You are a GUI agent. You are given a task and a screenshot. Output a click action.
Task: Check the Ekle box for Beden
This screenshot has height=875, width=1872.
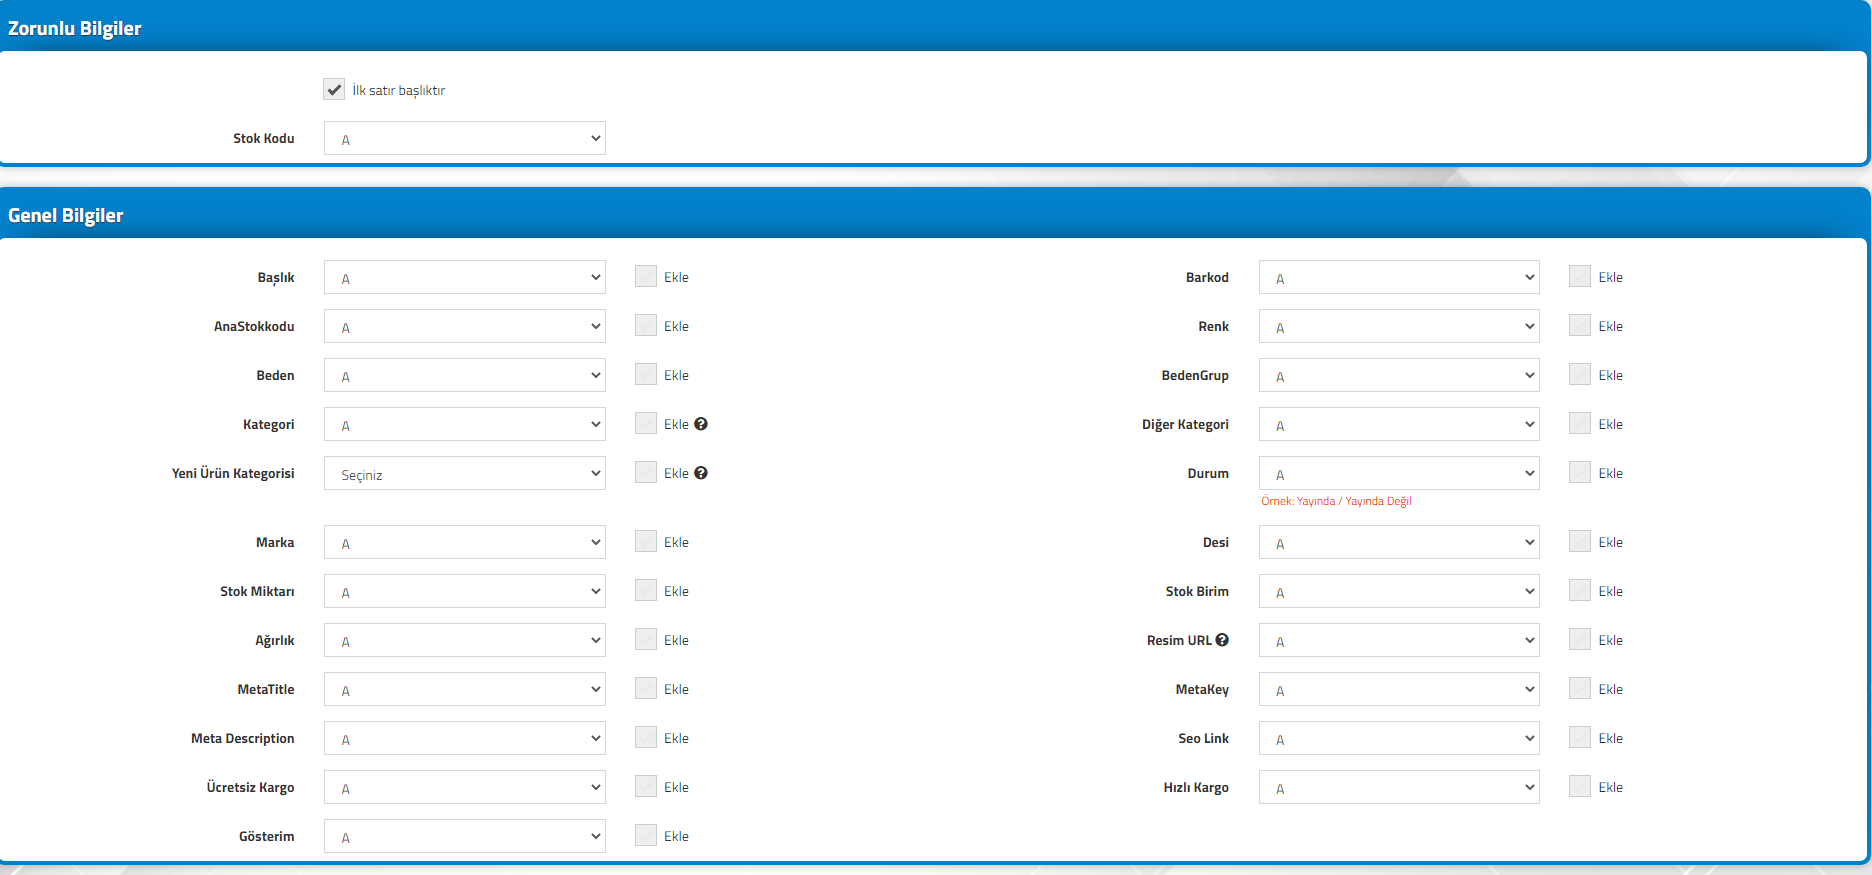tap(646, 374)
